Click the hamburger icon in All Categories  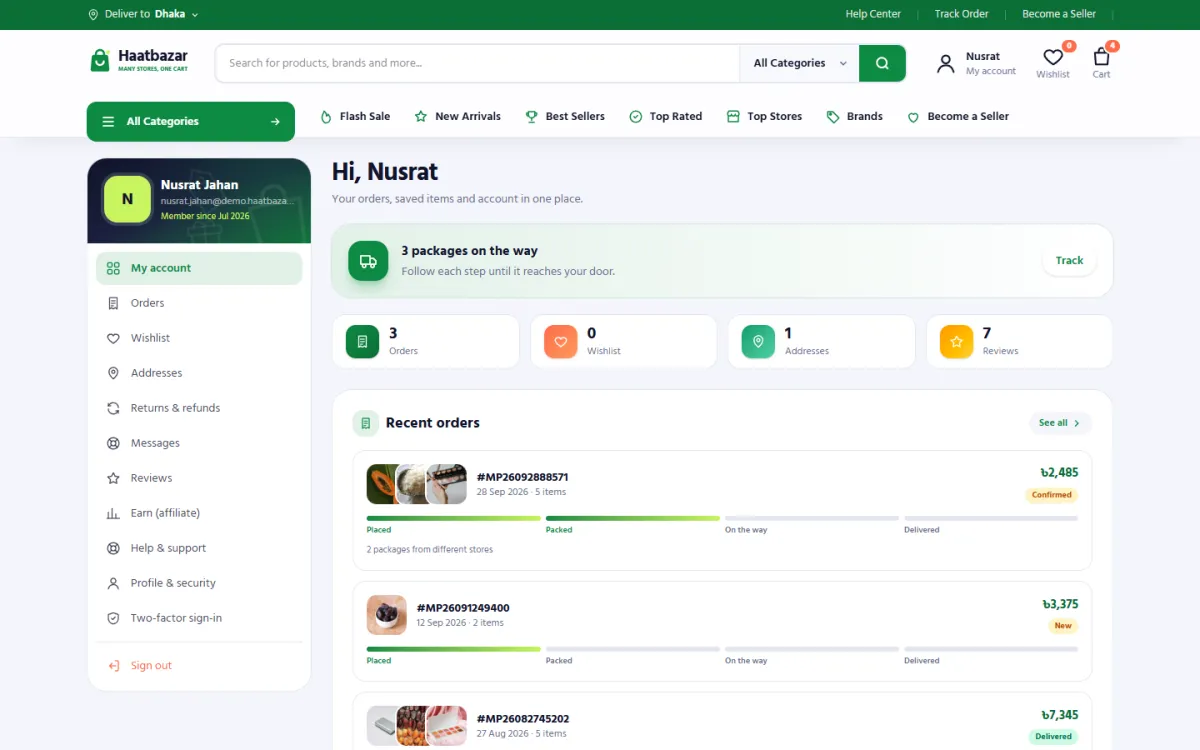(108, 122)
